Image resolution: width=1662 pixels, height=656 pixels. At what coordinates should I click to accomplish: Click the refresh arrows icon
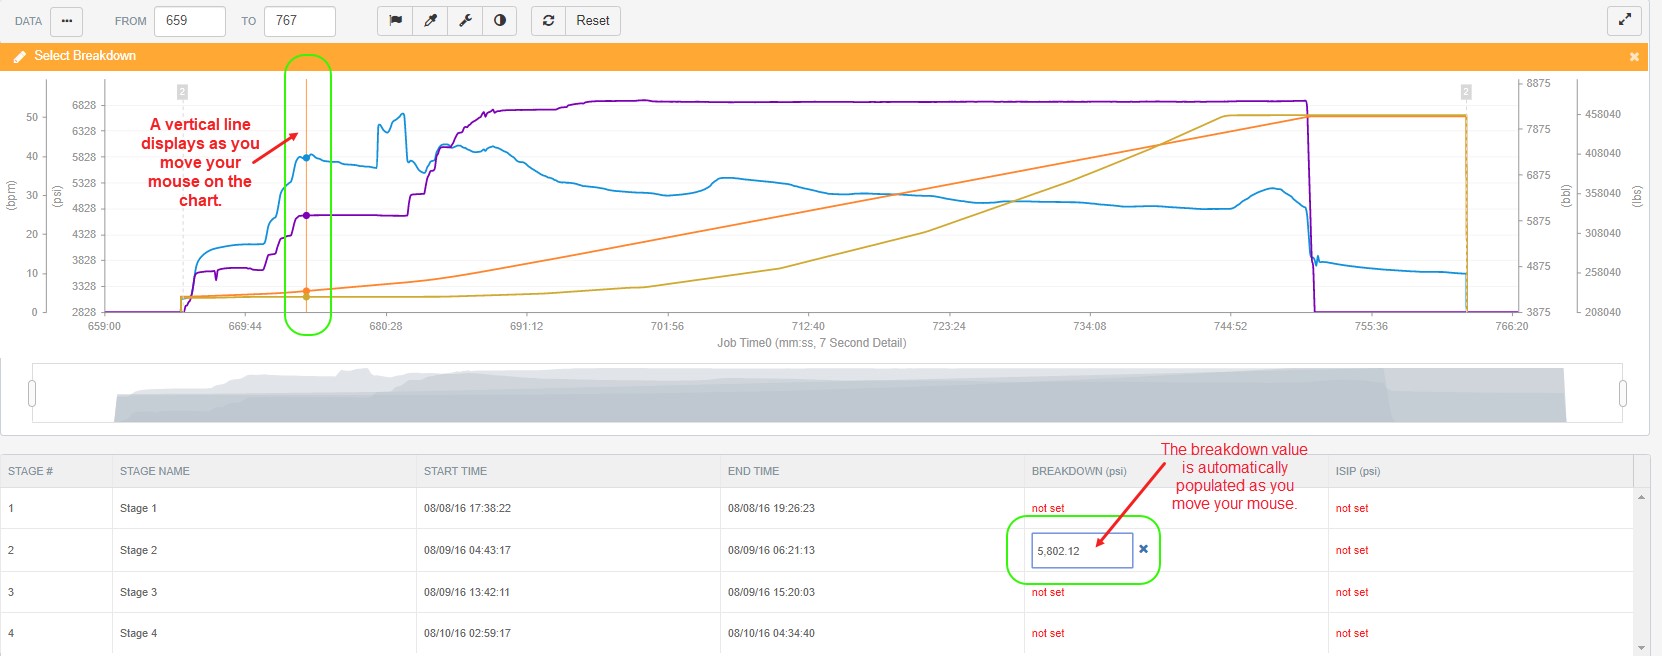coord(548,21)
